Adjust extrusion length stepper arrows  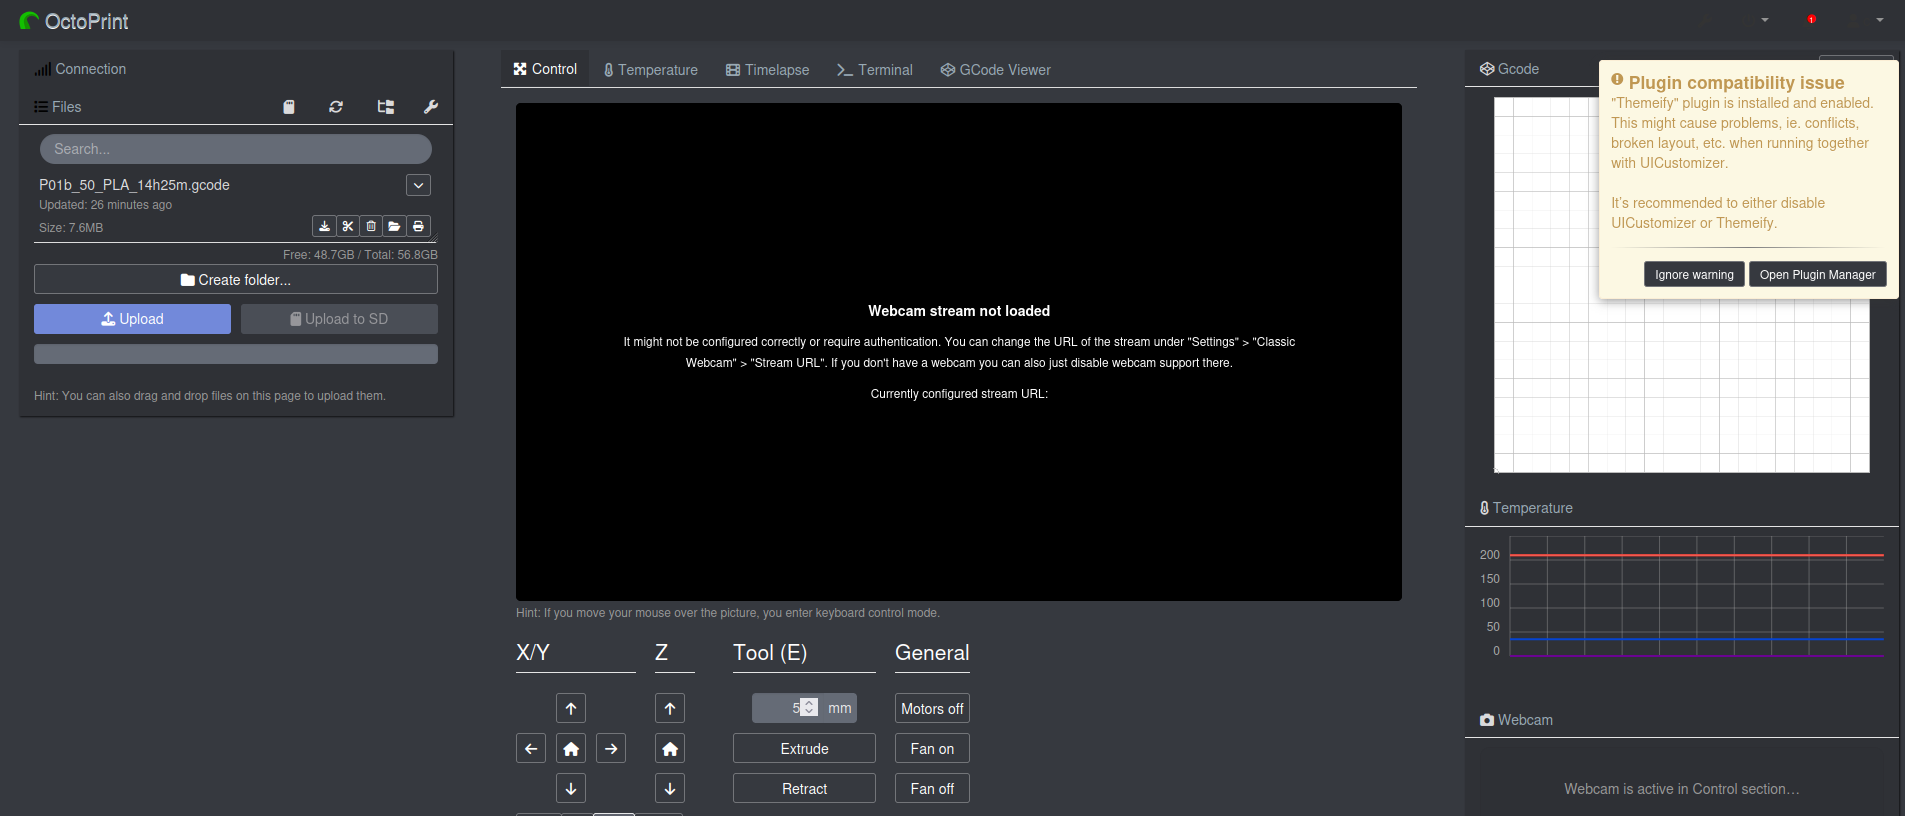tap(809, 707)
